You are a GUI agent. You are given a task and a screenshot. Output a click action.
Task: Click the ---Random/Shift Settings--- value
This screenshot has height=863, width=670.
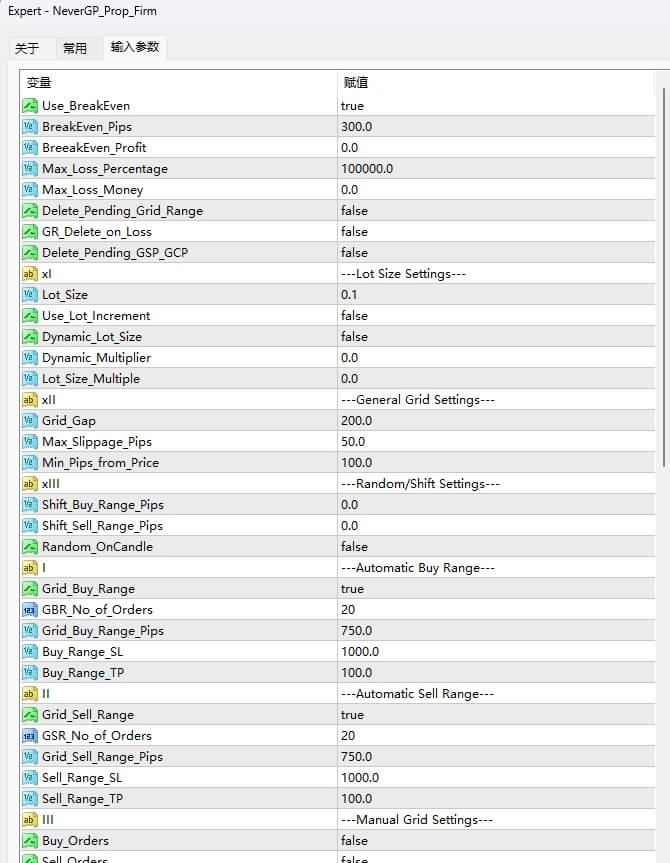(421, 484)
